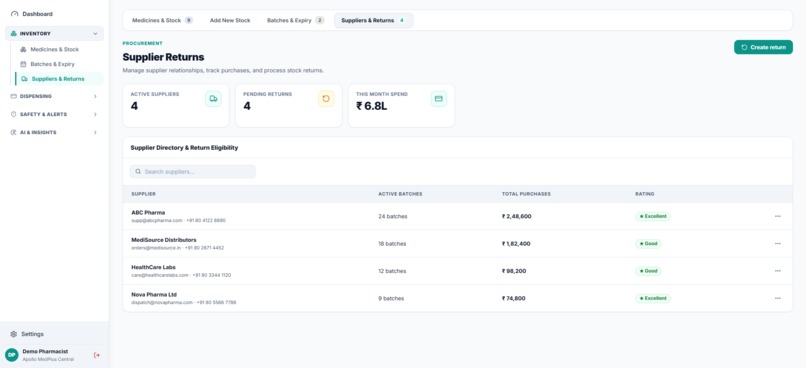The height and width of the screenshot is (368, 806).
Task: Click the DP user avatar
Action: click(11, 355)
